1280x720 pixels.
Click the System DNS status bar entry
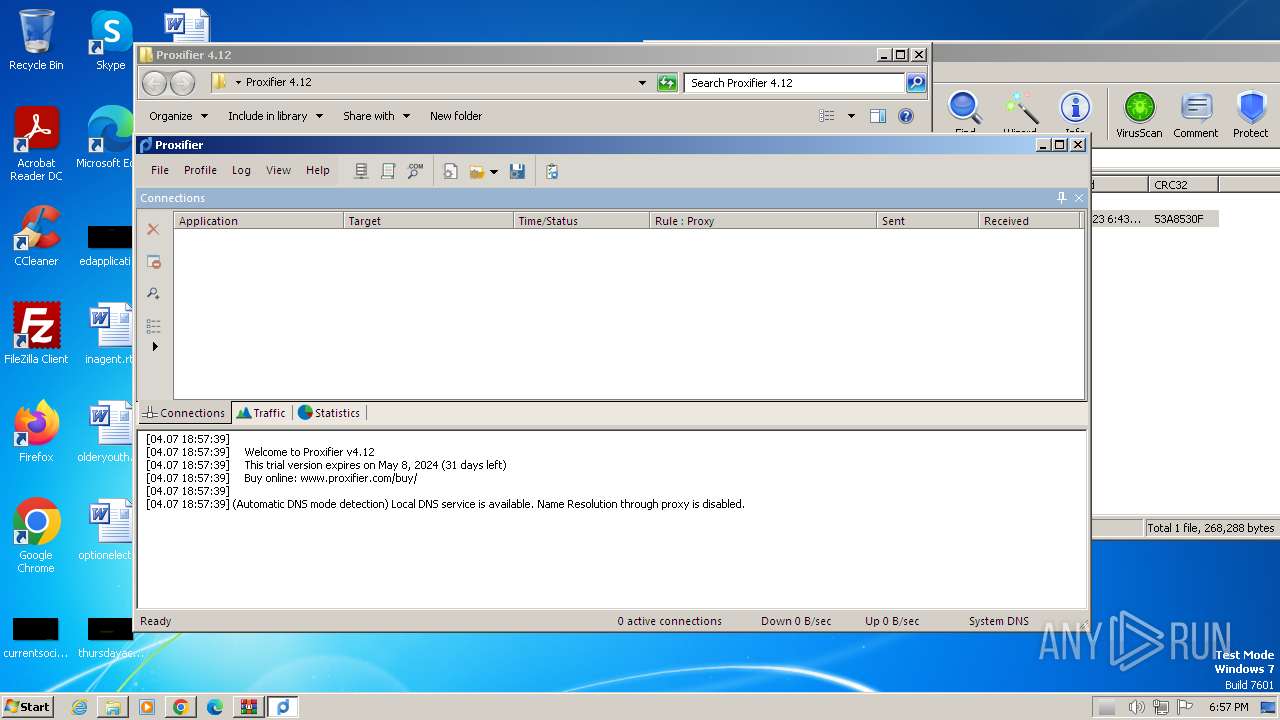pyautogui.click(x=998, y=621)
